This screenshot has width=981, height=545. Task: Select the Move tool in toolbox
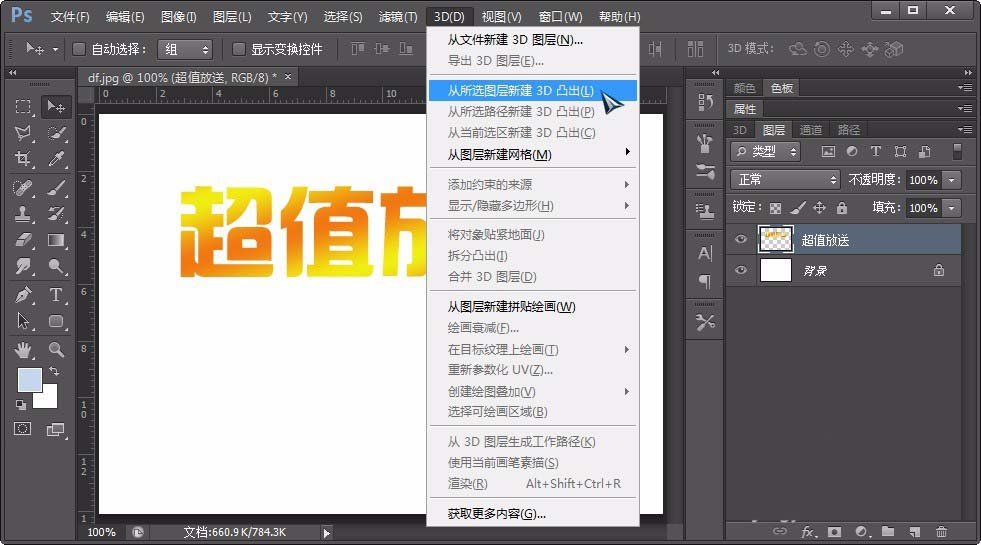coord(56,107)
